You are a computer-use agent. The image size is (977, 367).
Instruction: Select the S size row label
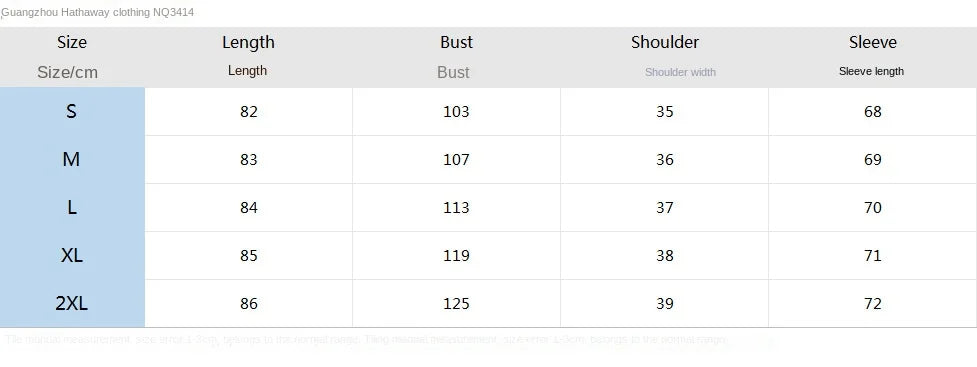pyautogui.click(x=72, y=112)
